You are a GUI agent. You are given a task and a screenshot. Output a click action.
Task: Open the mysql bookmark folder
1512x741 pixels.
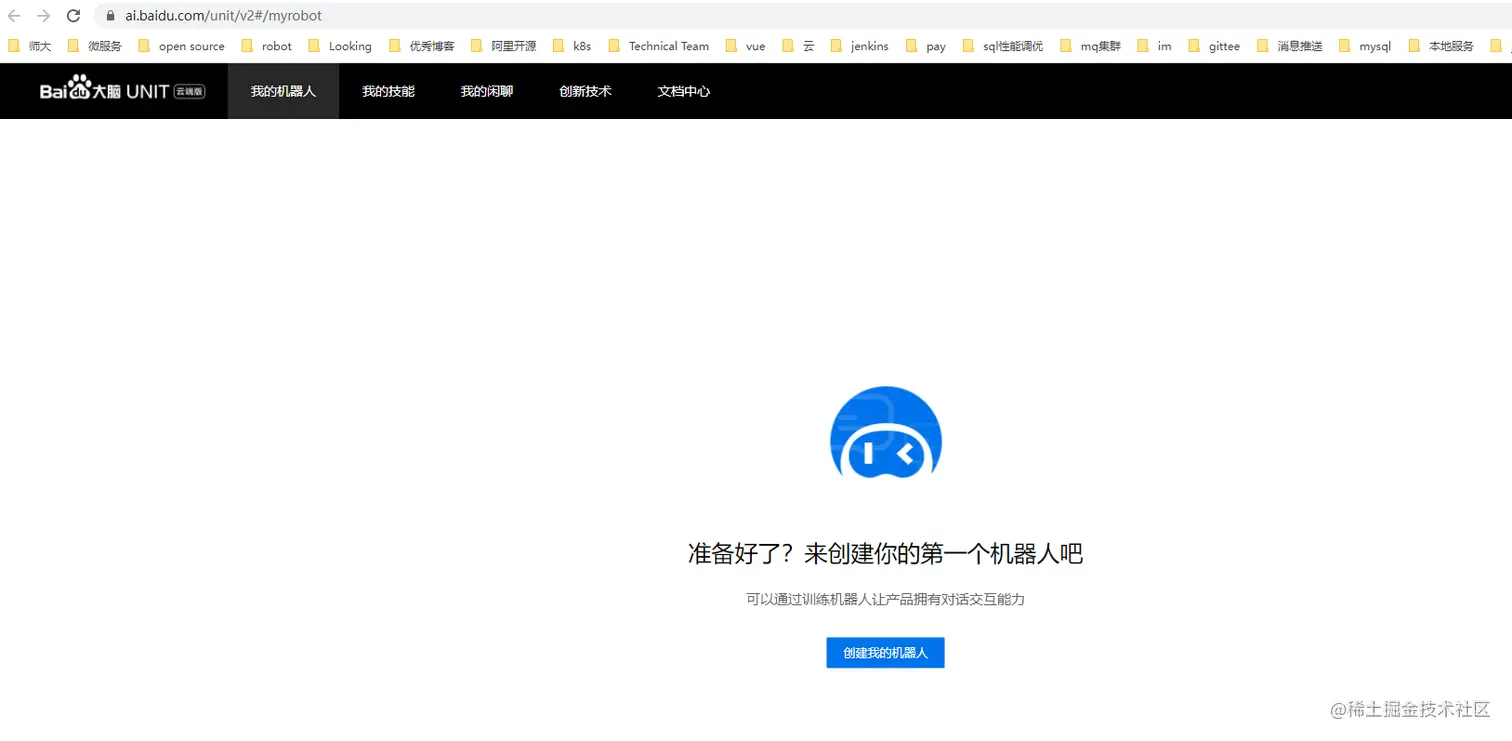click(x=1364, y=46)
